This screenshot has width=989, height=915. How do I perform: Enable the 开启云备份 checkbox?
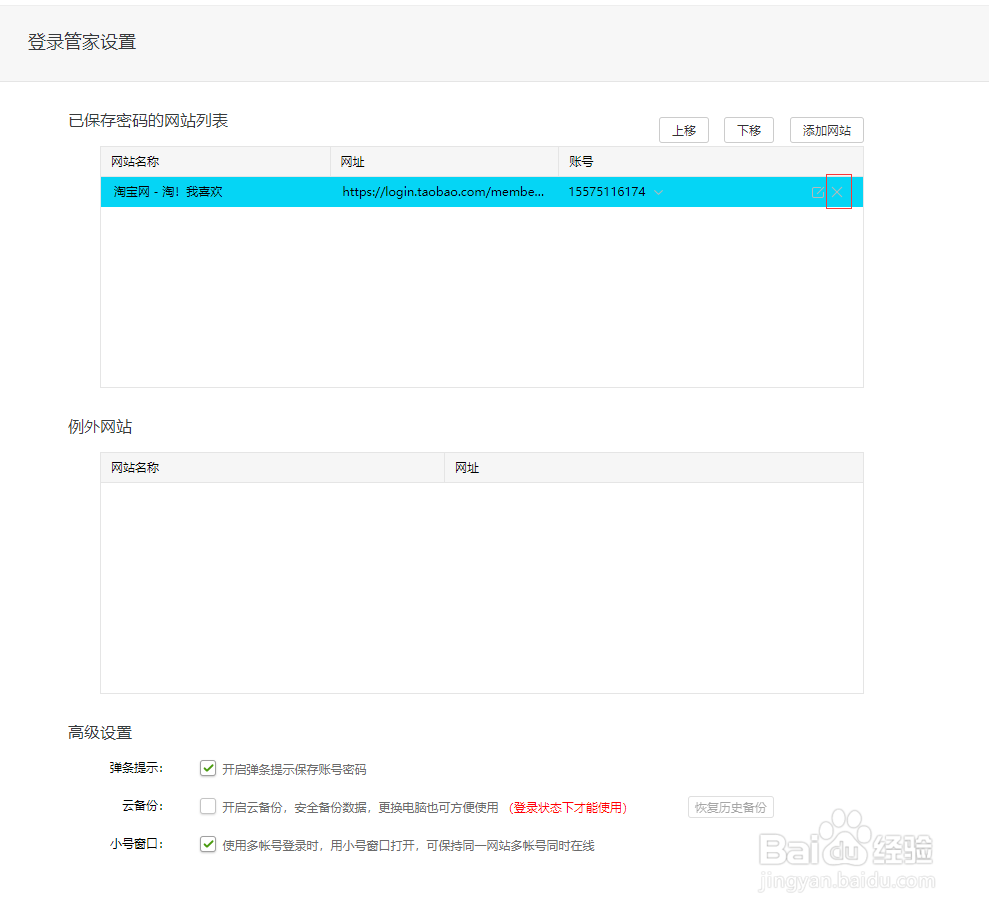tap(208, 806)
